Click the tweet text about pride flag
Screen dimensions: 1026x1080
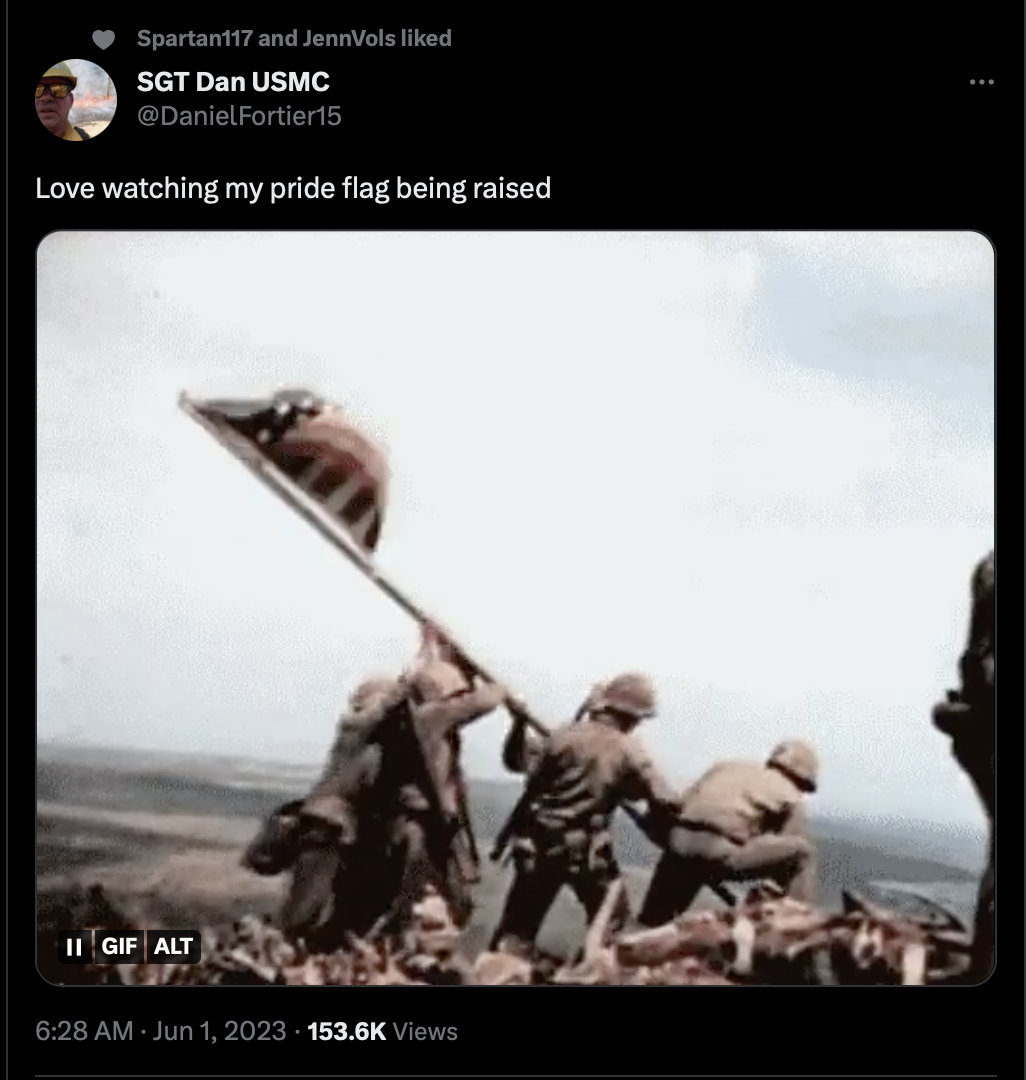[293, 188]
